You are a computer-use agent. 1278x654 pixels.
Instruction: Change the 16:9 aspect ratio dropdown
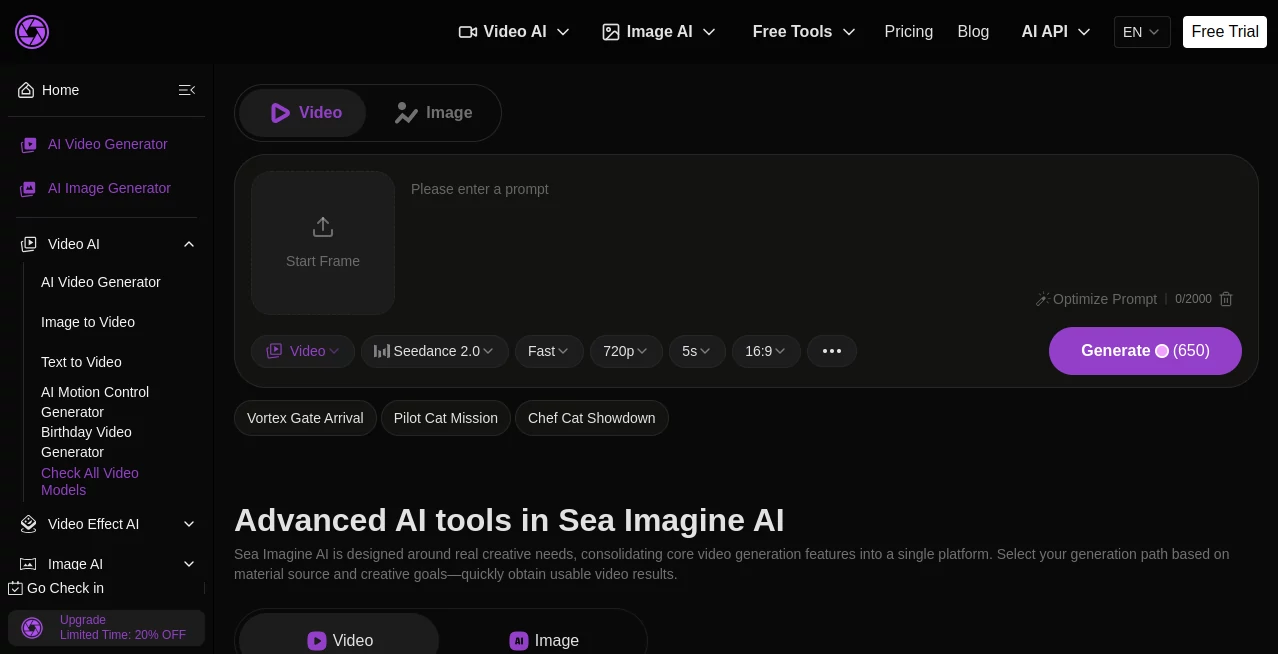click(x=766, y=351)
